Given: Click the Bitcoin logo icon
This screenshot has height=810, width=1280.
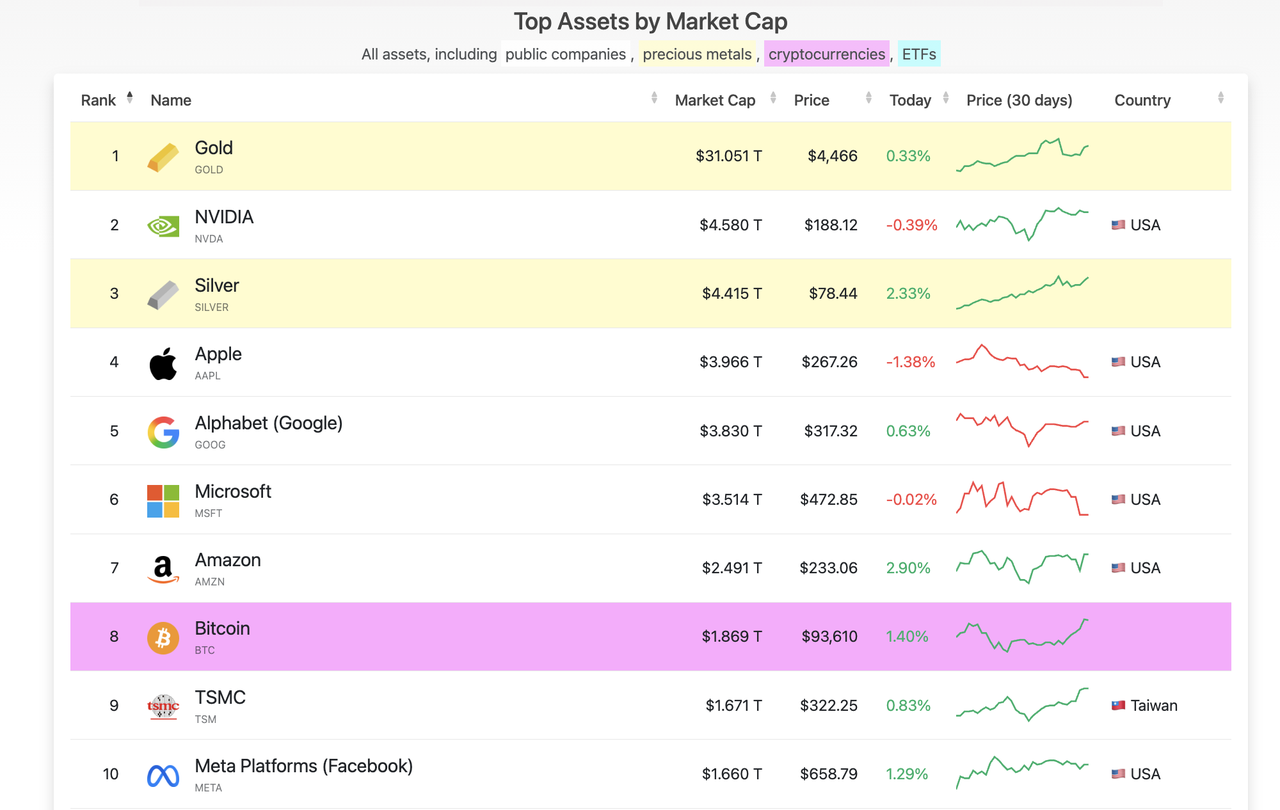Looking at the screenshot, I should click(163, 637).
